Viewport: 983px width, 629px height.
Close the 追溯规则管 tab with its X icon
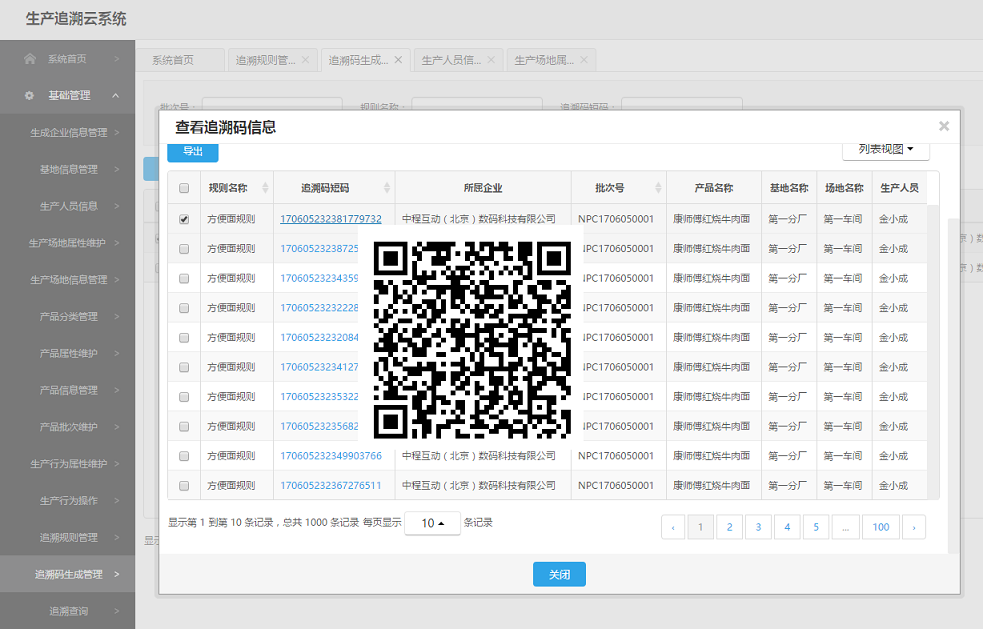click(x=305, y=60)
